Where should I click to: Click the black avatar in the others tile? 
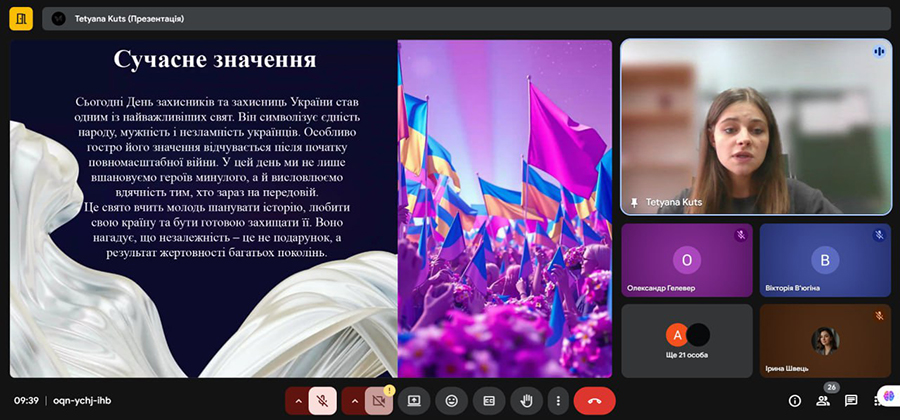(x=698, y=335)
